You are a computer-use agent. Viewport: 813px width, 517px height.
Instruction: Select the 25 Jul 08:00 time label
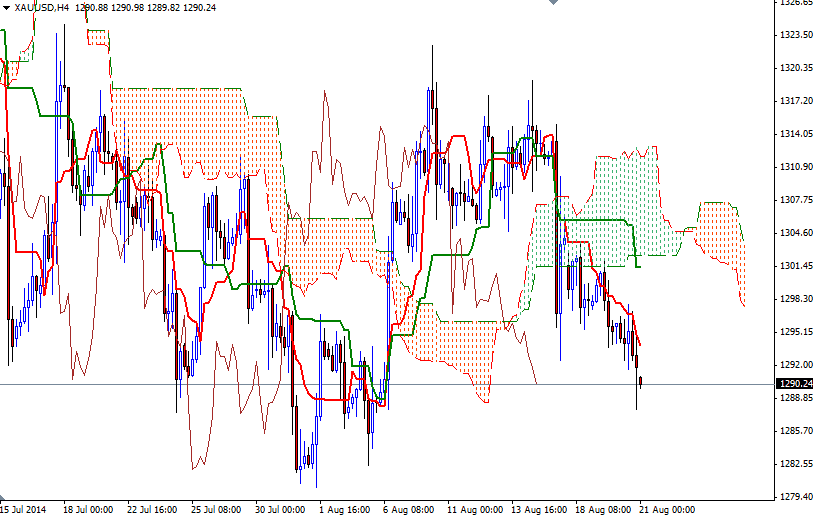pyautogui.click(x=216, y=510)
